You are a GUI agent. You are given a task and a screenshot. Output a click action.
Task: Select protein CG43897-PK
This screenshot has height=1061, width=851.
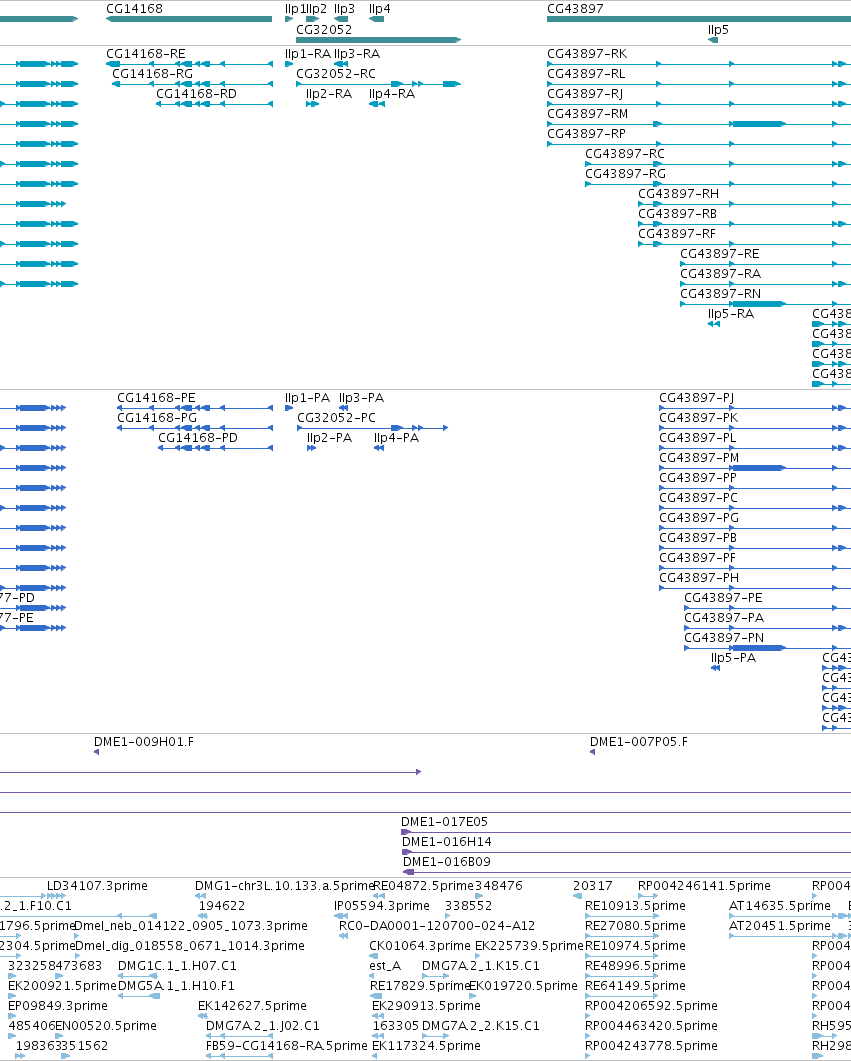pyautogui.click(x=699, y=417)
